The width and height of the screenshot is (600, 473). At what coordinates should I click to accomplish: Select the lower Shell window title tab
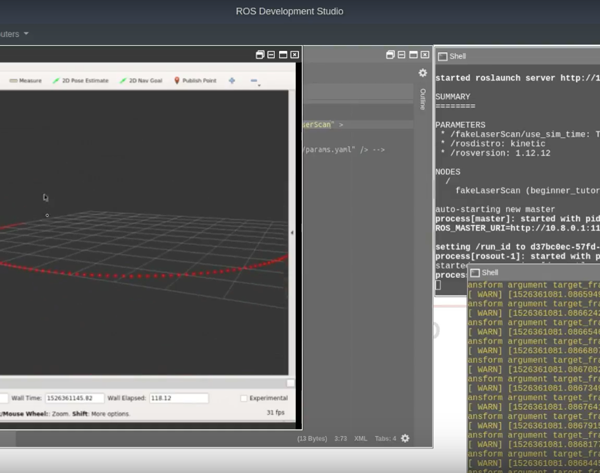490,272
